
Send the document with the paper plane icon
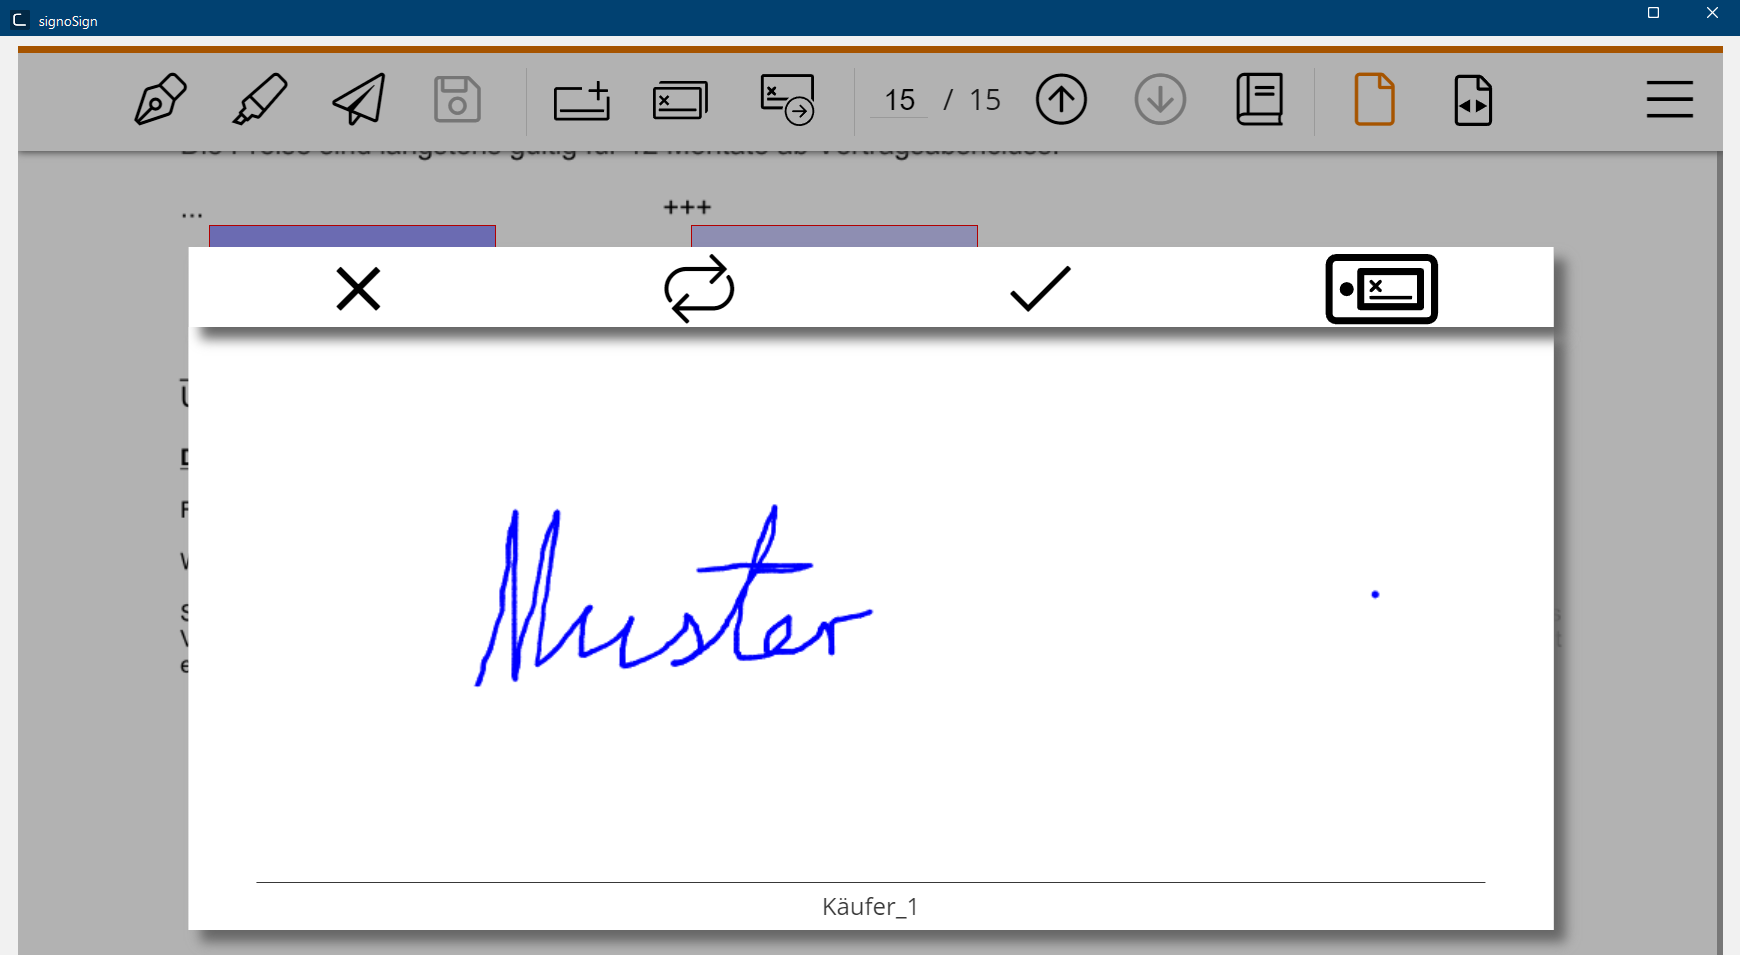[359, 99]
